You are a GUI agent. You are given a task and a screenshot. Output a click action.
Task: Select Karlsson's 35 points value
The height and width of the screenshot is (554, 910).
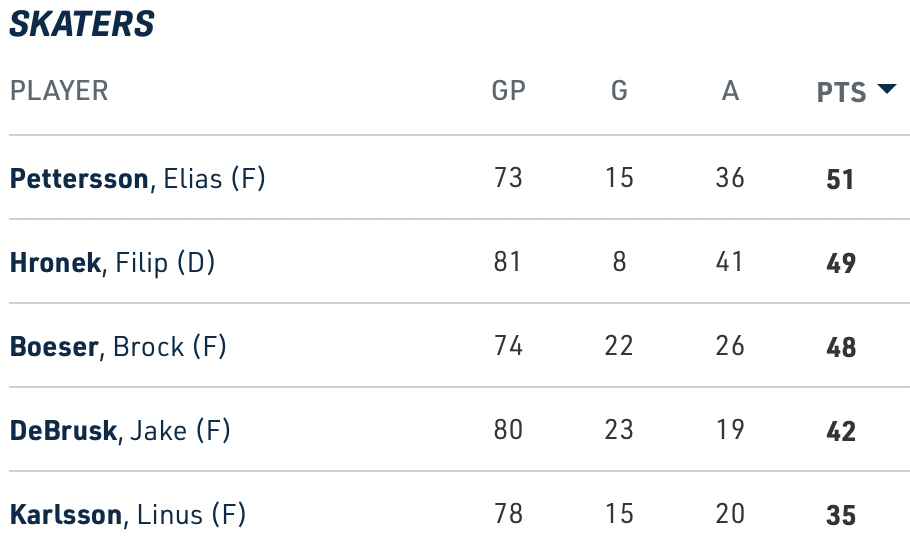pyautogui.click(x=841, y=516)
